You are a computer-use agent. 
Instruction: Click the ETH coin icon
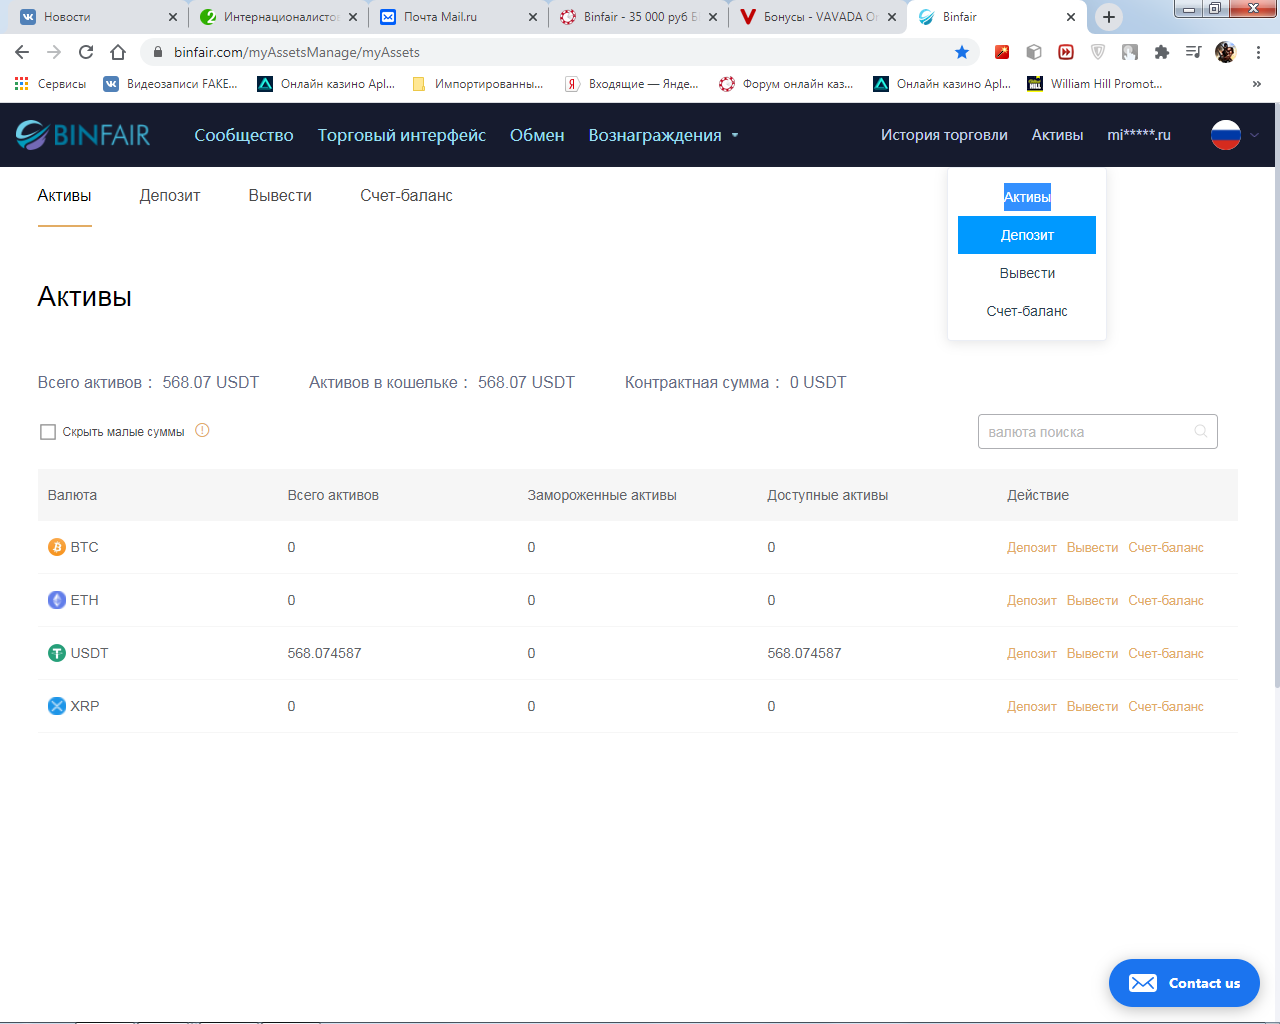tap(57, 600)
